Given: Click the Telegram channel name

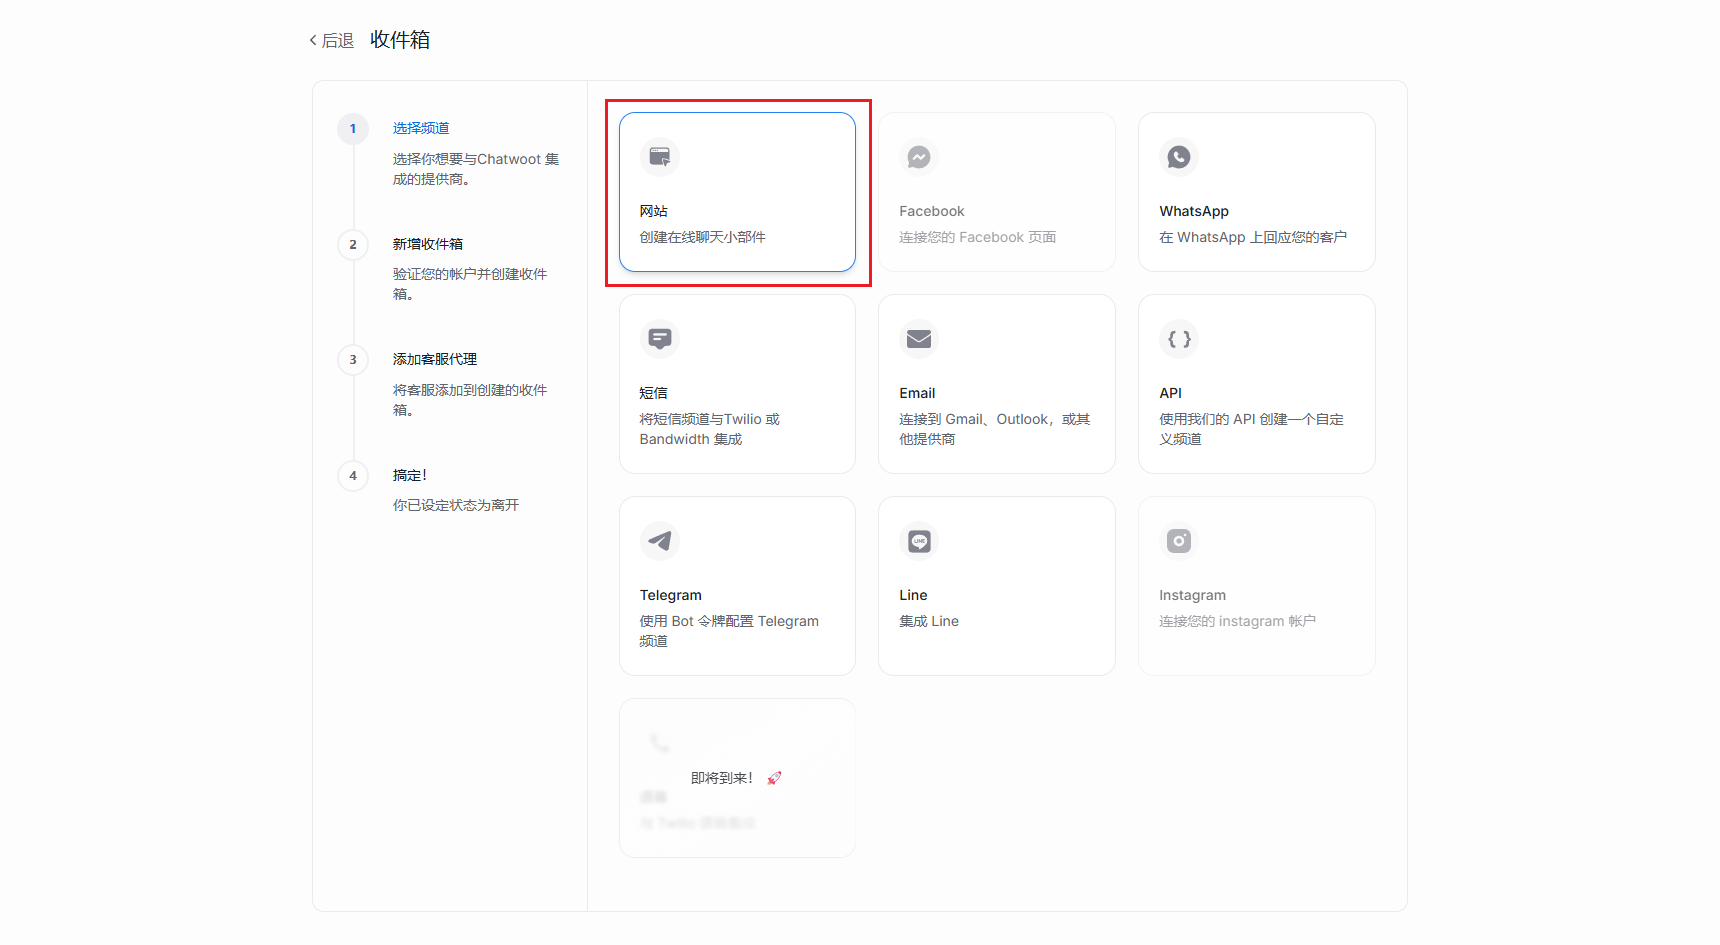Looking at the screenshot, I should pyautogui.click(x=671, y=595).
